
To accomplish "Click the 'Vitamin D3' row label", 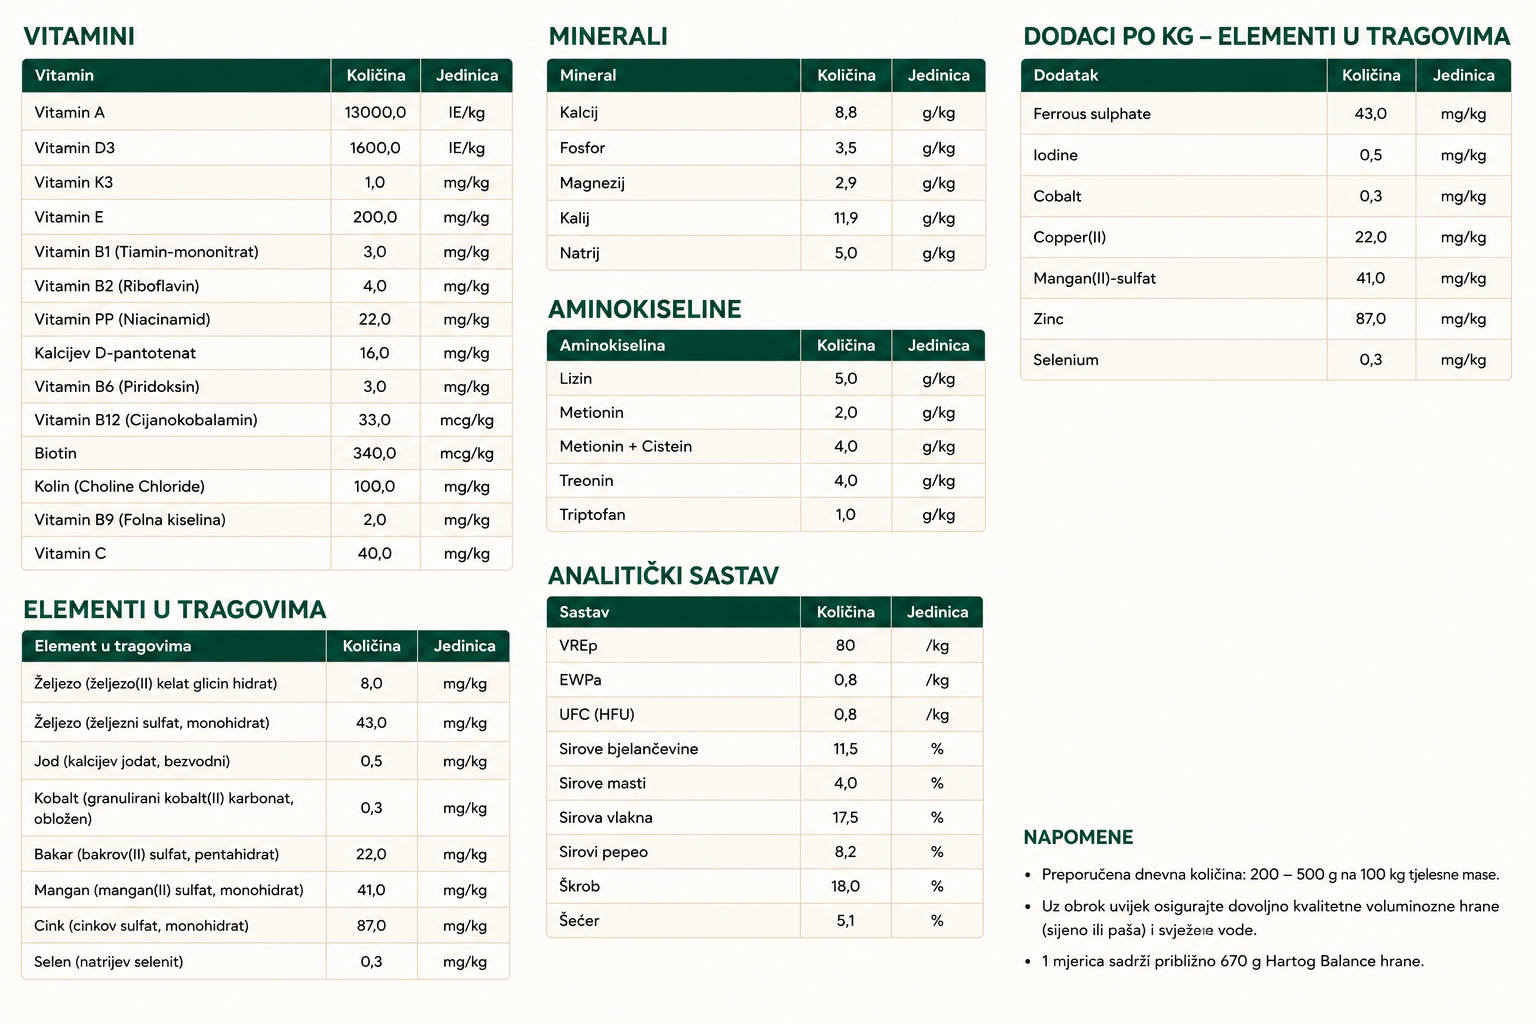I will 74,148.
